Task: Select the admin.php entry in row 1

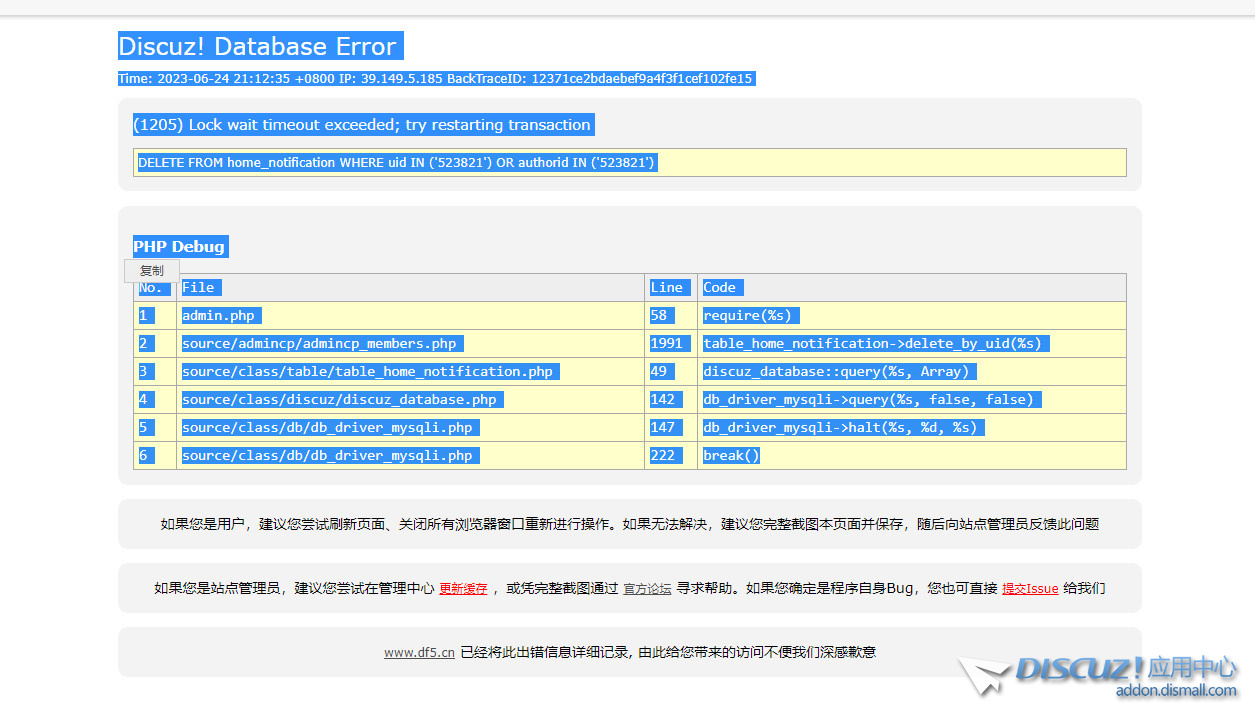Action: pos(219,315)
